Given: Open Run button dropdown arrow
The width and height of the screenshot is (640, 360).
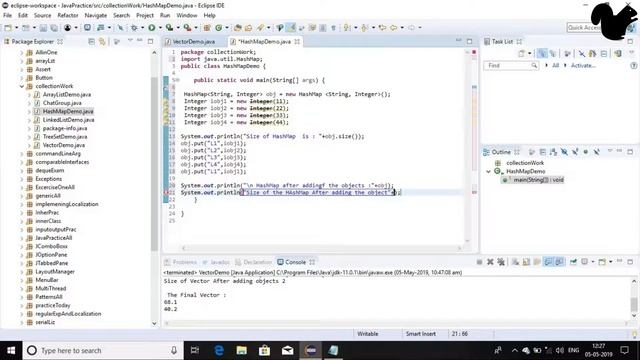Looking at the screenshot, I should point(160,28).
